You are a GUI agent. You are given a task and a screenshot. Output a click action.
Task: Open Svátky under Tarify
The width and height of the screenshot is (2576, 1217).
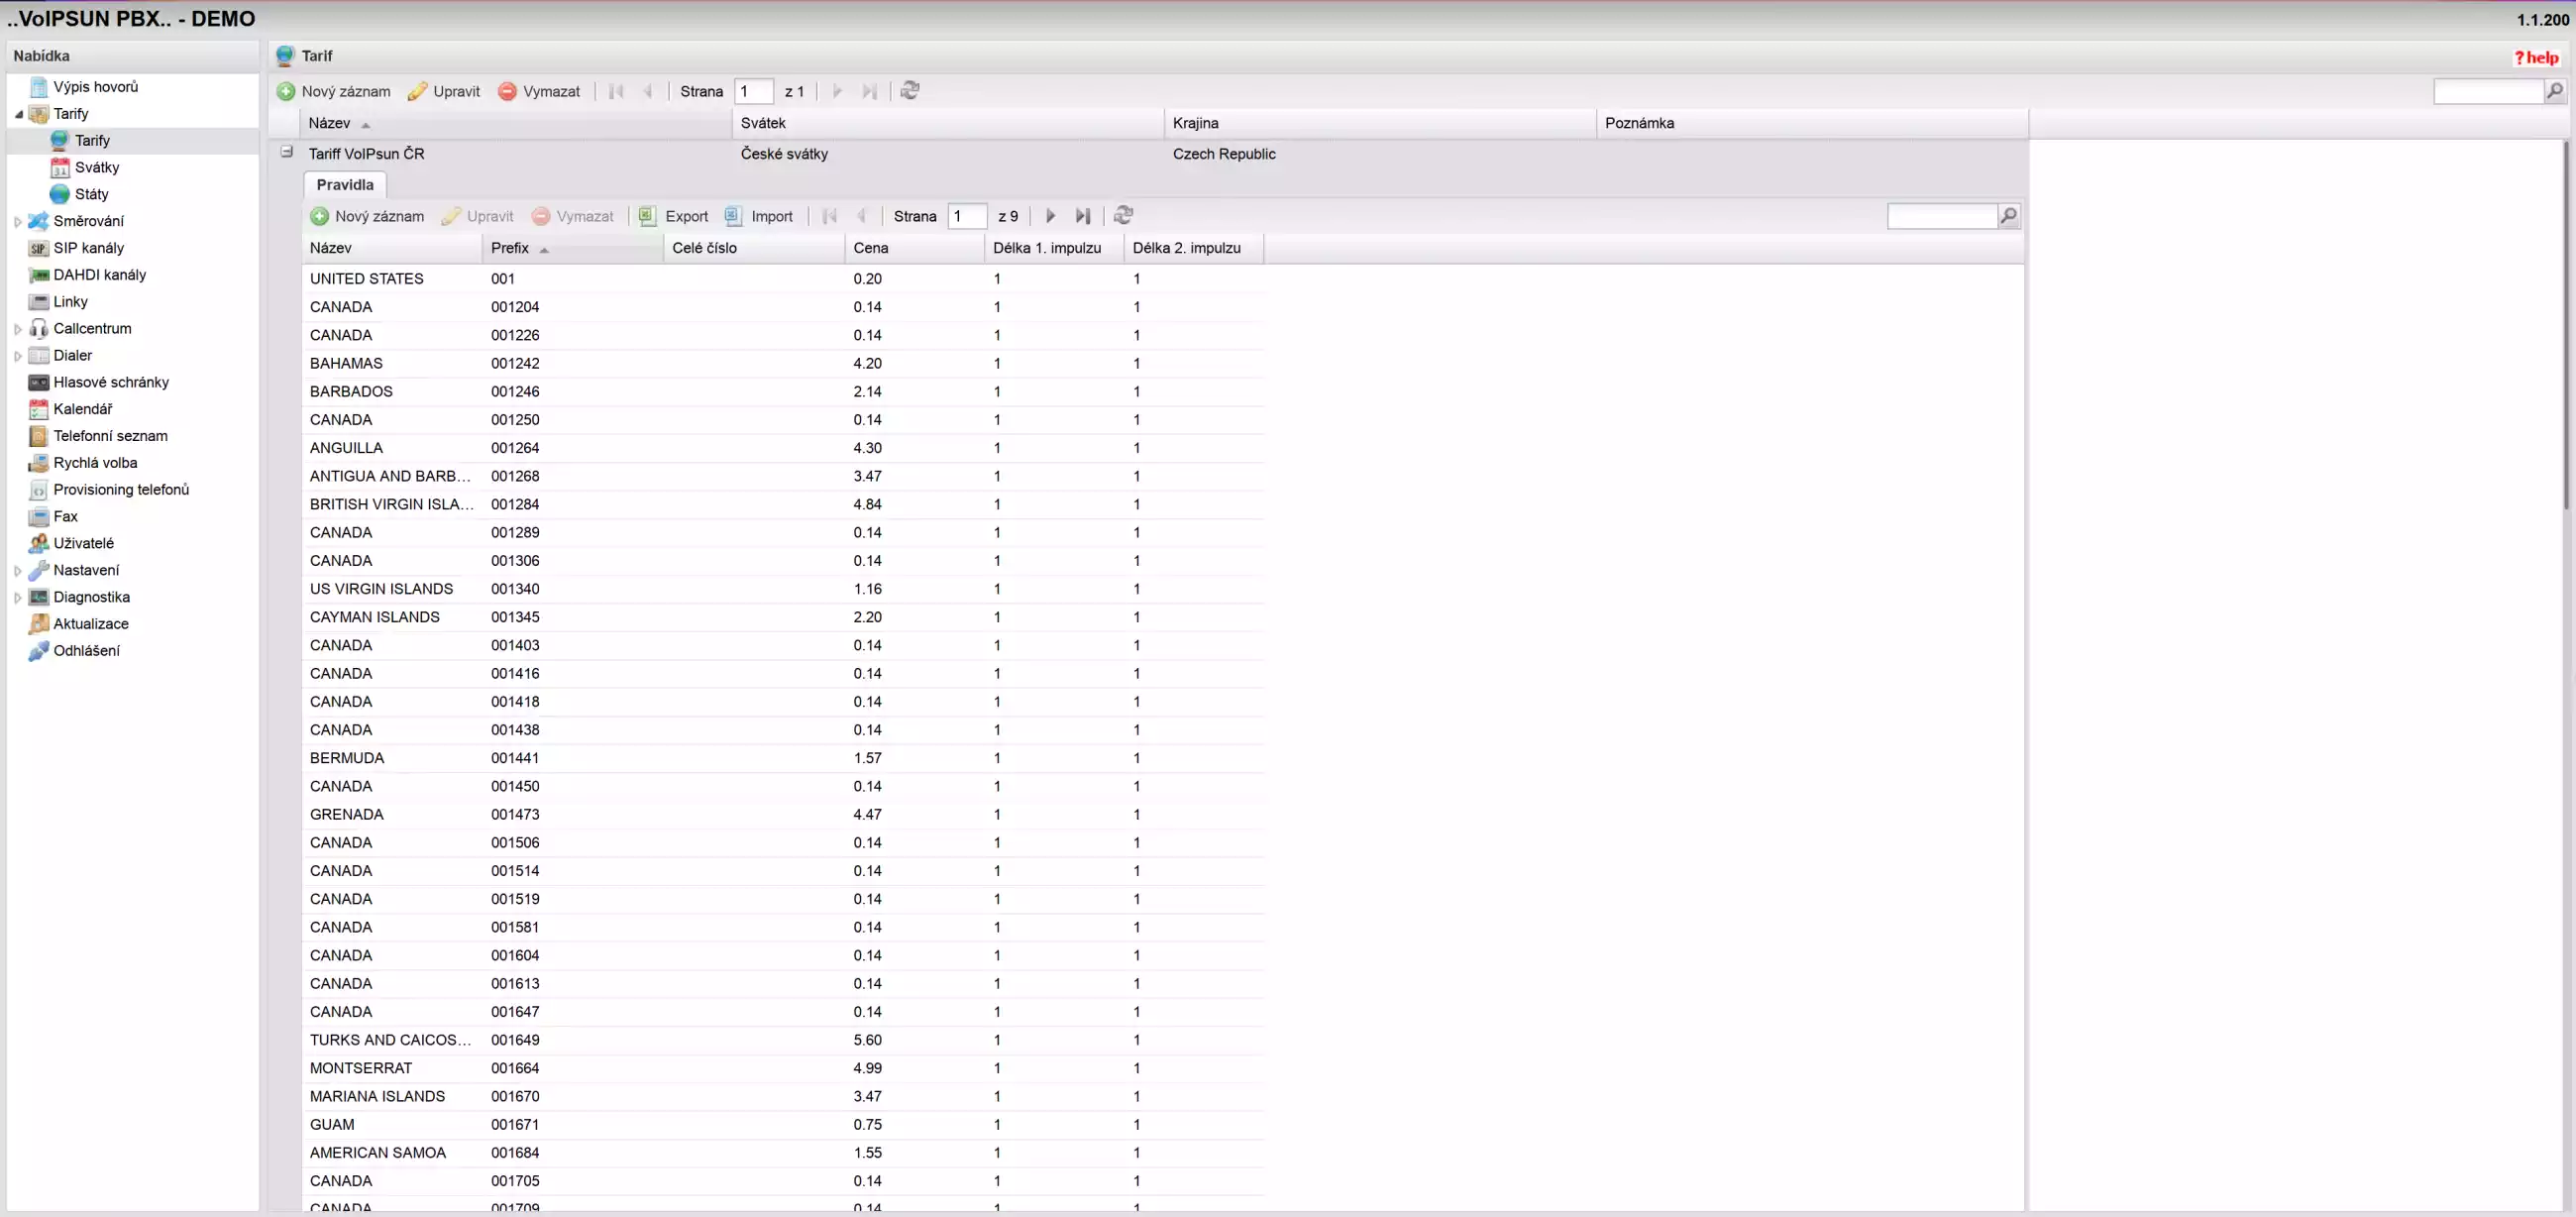point(96,168)
